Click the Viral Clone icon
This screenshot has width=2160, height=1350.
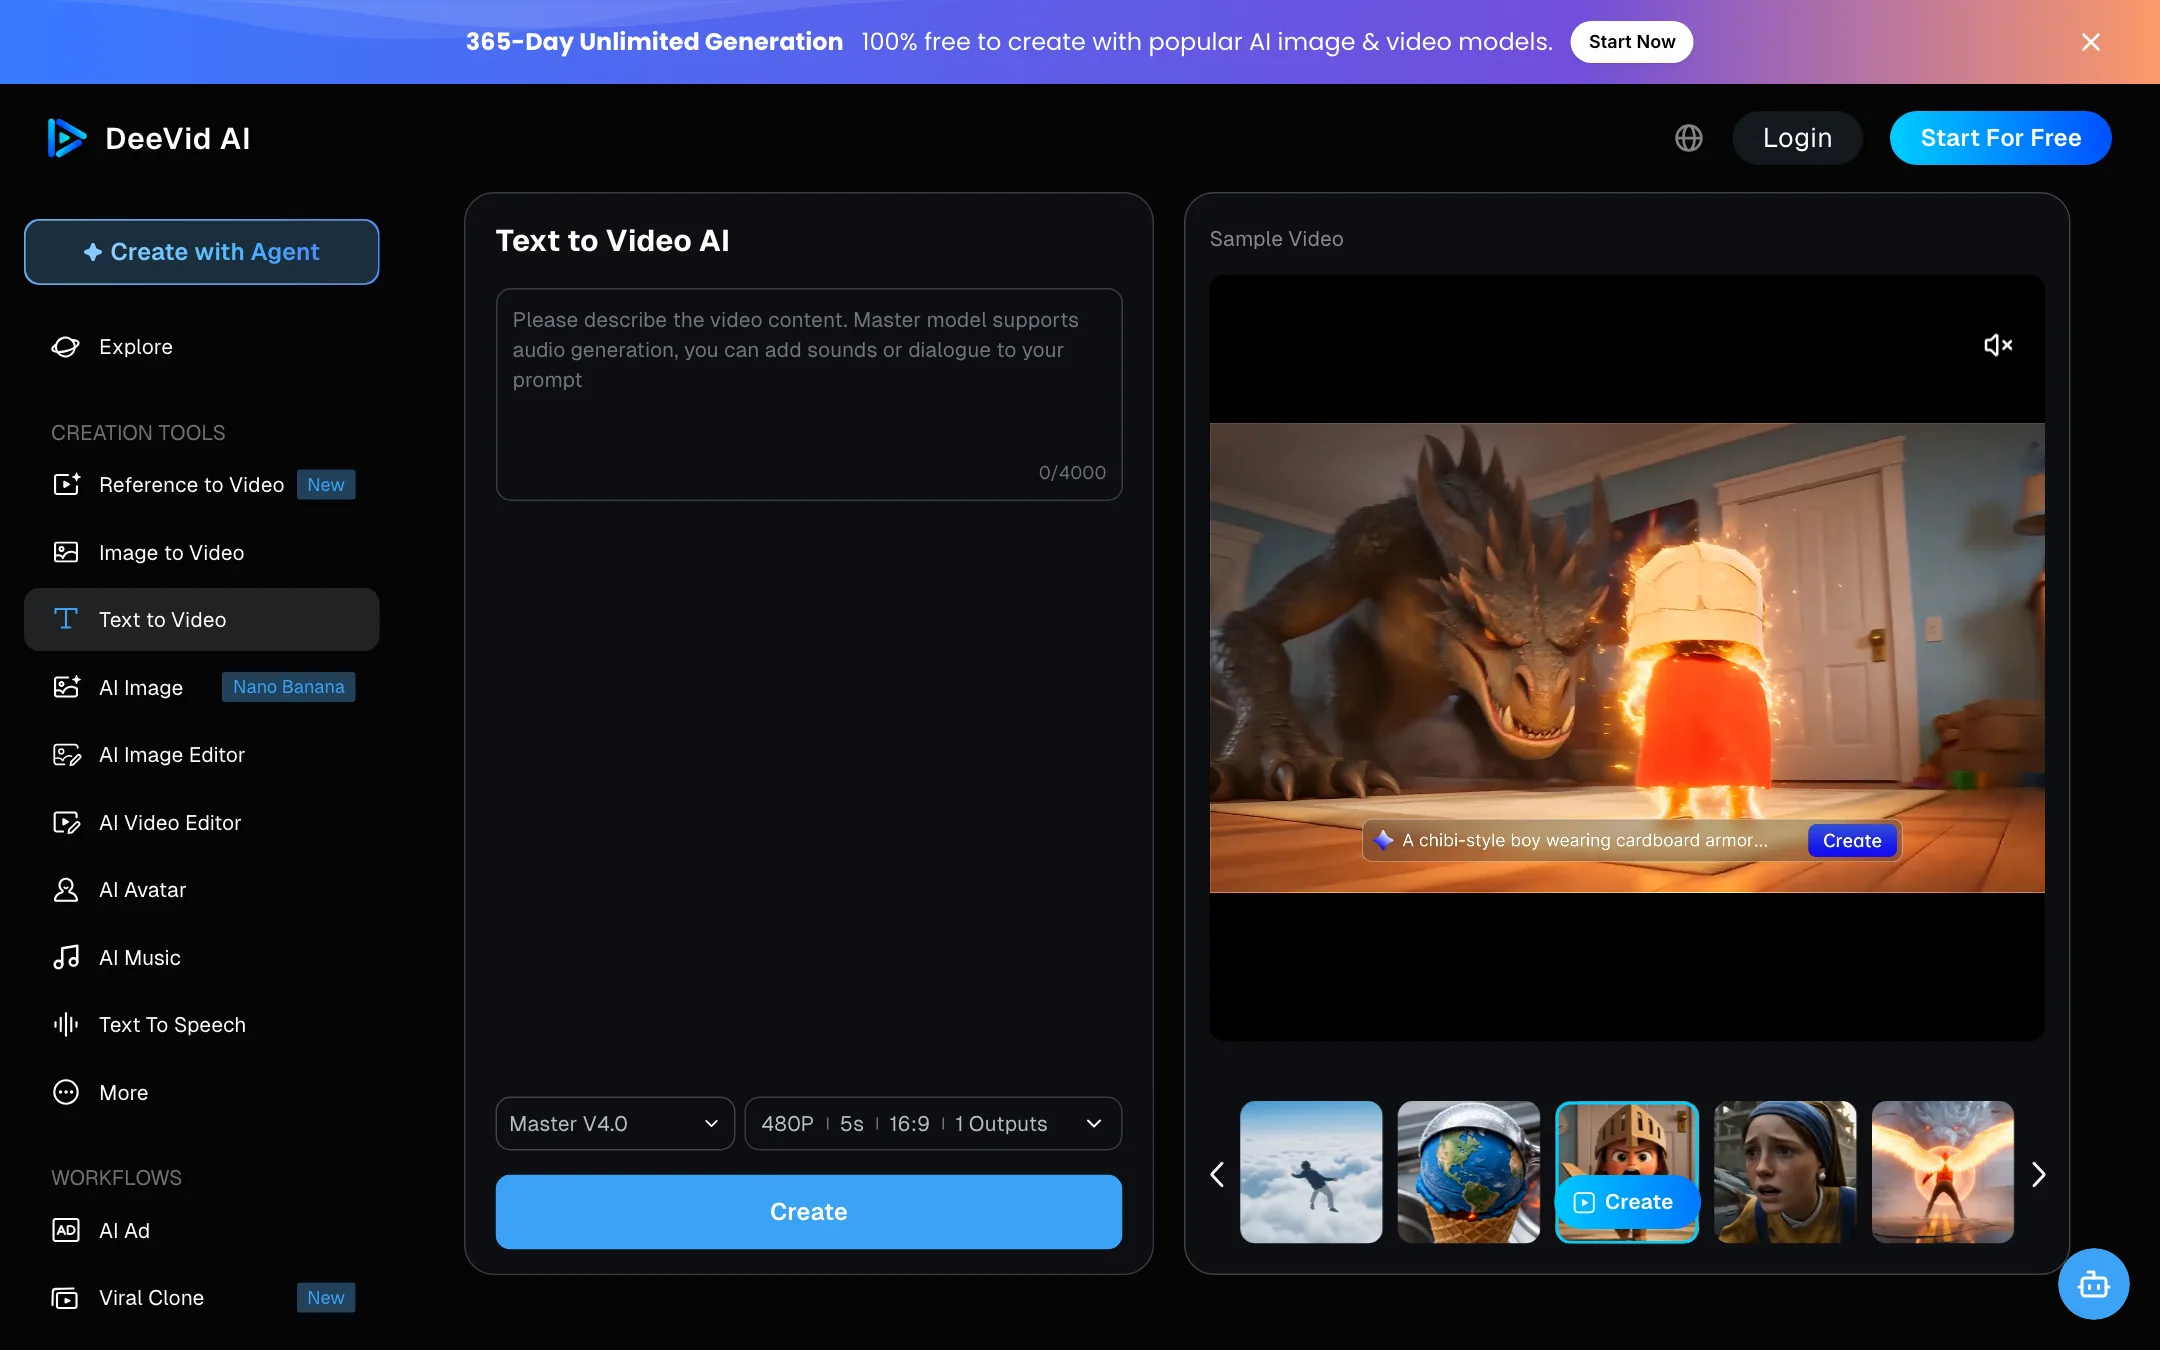66,1298
